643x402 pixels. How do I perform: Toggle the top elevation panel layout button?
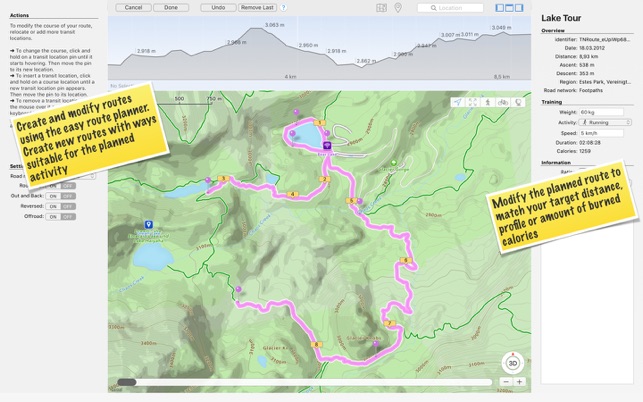pos(509,7)
